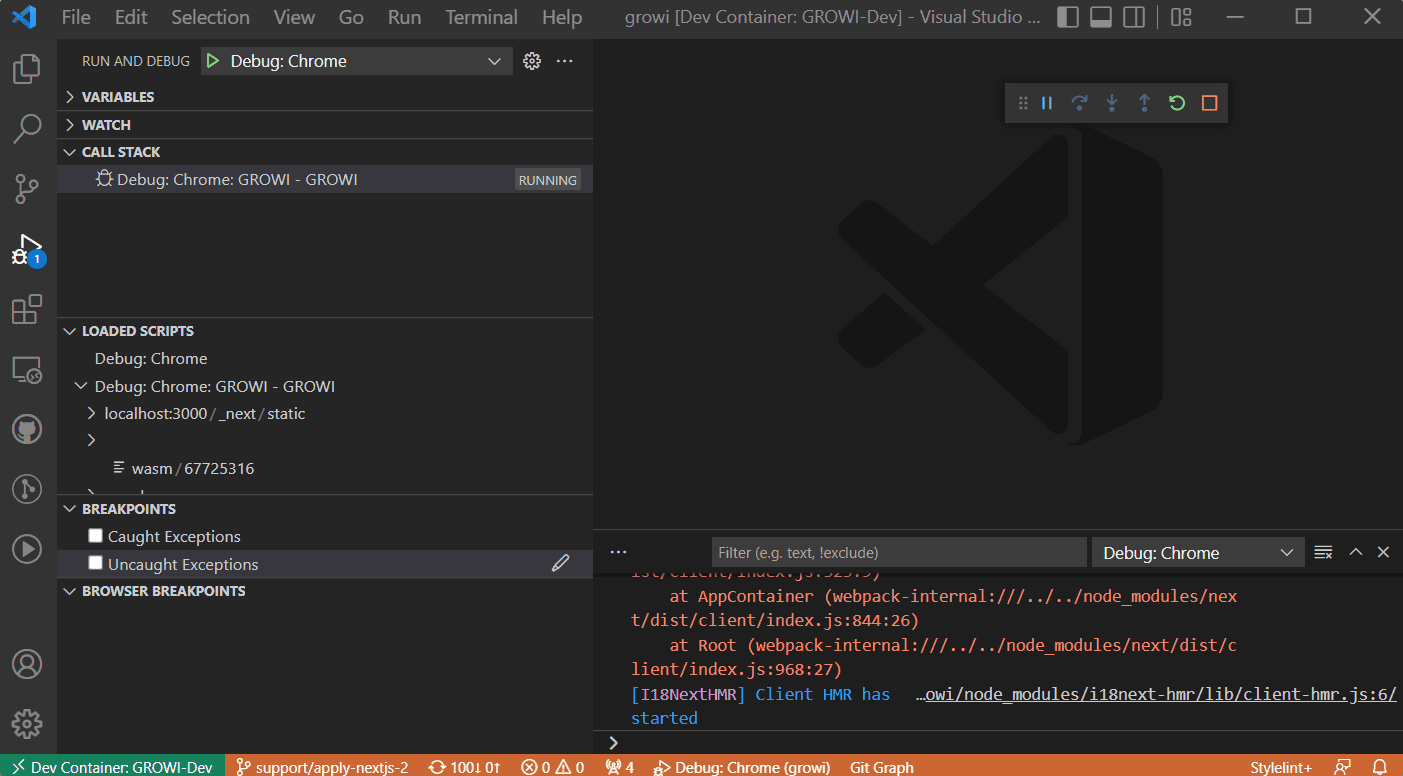
Task: Open the Search view icon
Action: point(27,128)
